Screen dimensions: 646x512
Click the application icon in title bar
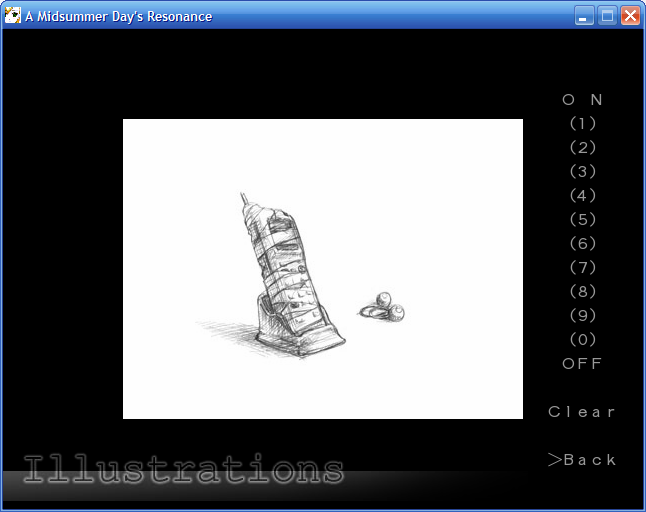click(13, 16)
